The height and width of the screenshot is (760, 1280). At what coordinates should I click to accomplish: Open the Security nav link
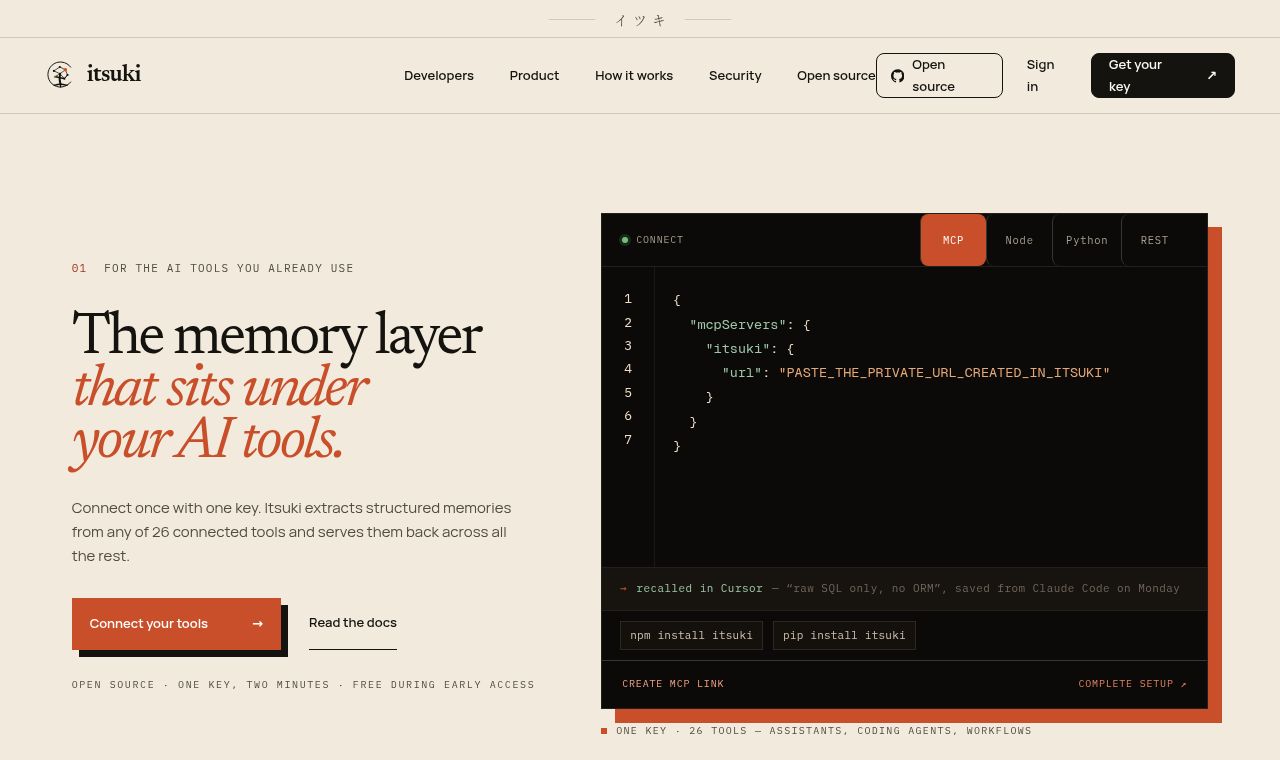pyautogui.click(x=735, y=76)
